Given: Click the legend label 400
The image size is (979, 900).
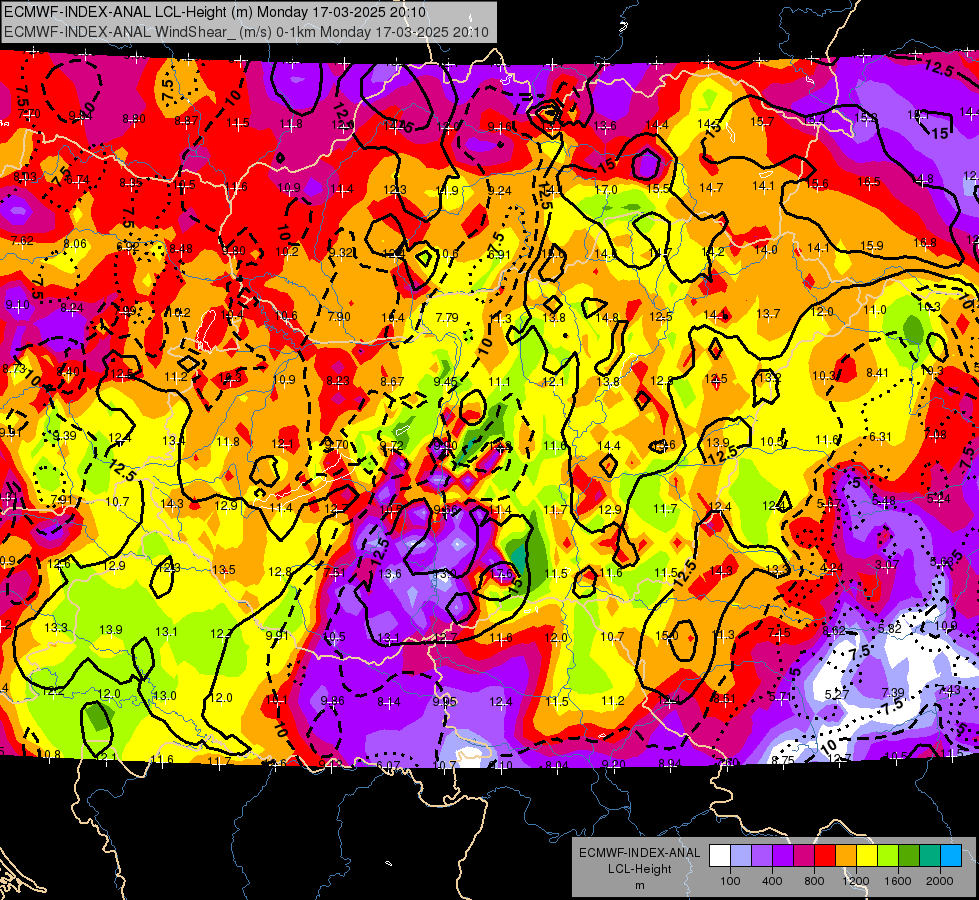Looking at the screenshot, I should tap(772, 881).
